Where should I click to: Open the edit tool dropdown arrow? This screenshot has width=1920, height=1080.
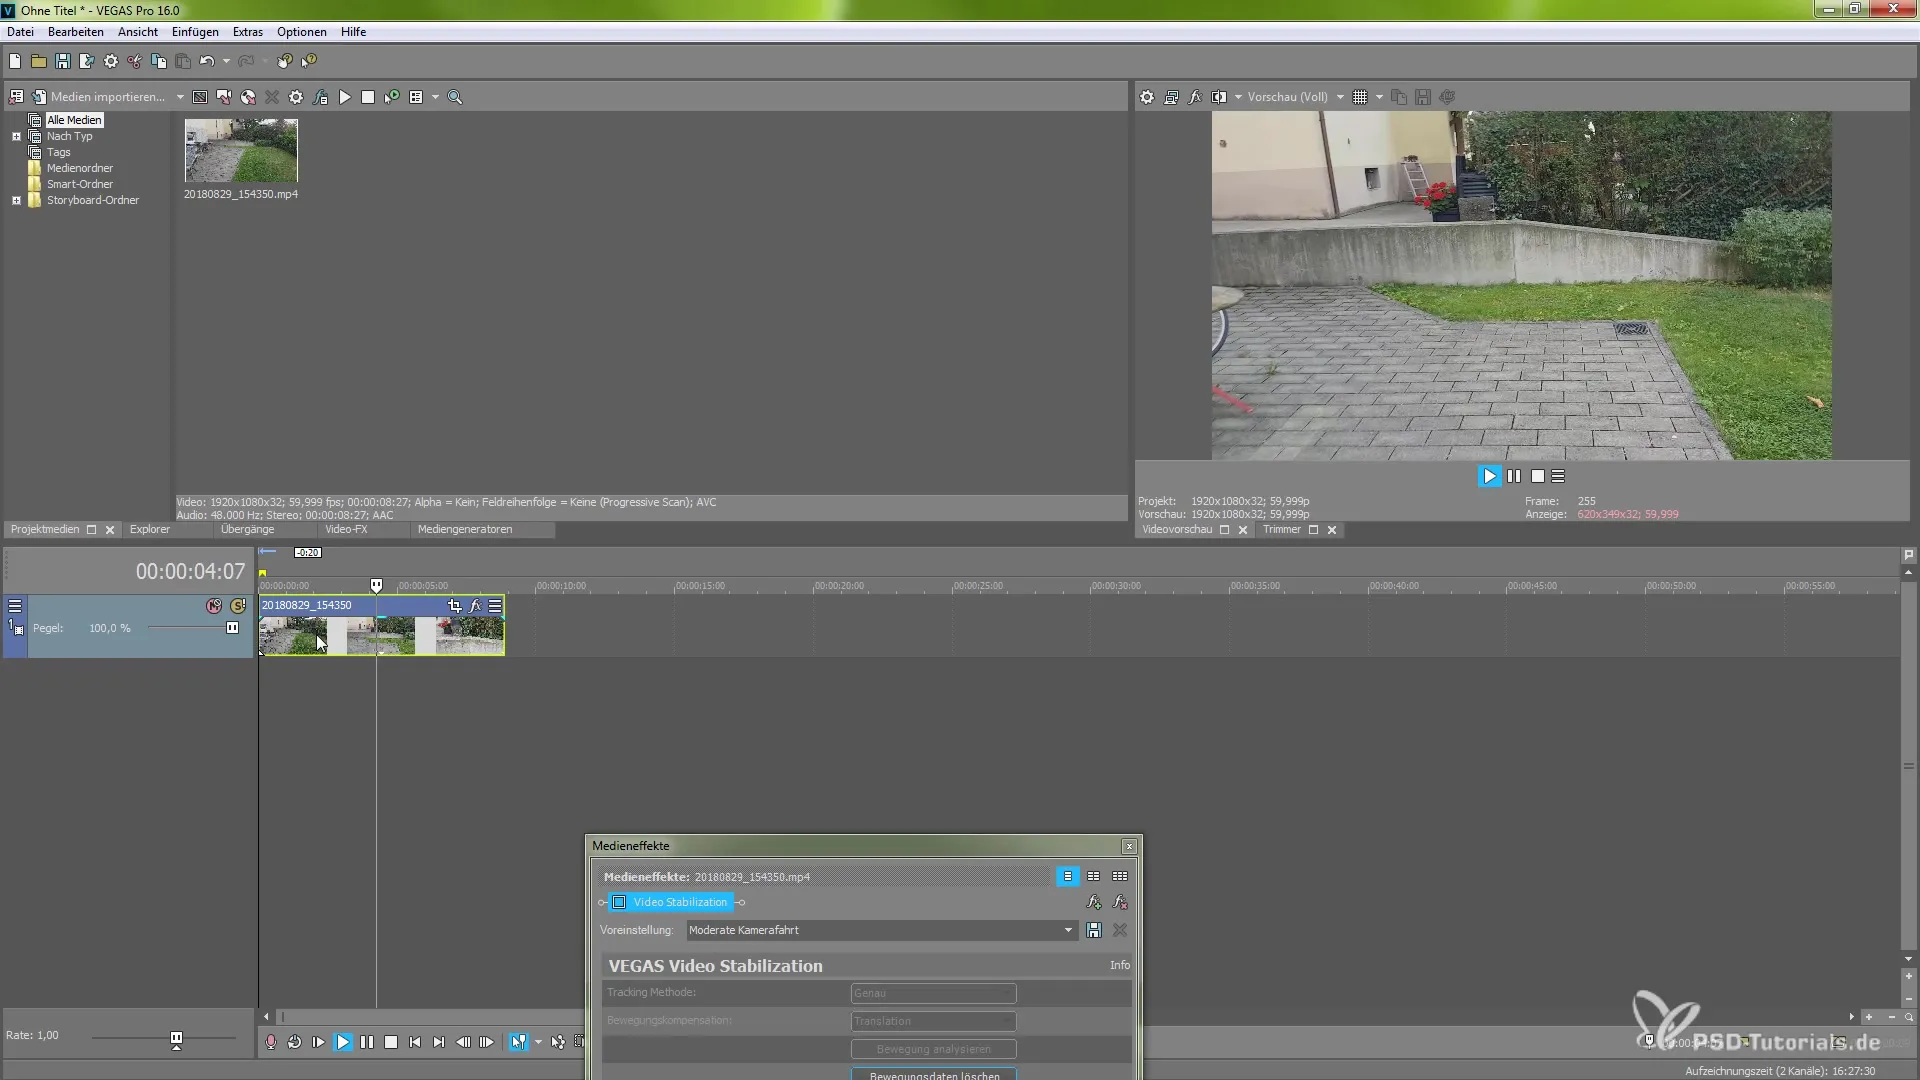click(x=538, y=1042)
